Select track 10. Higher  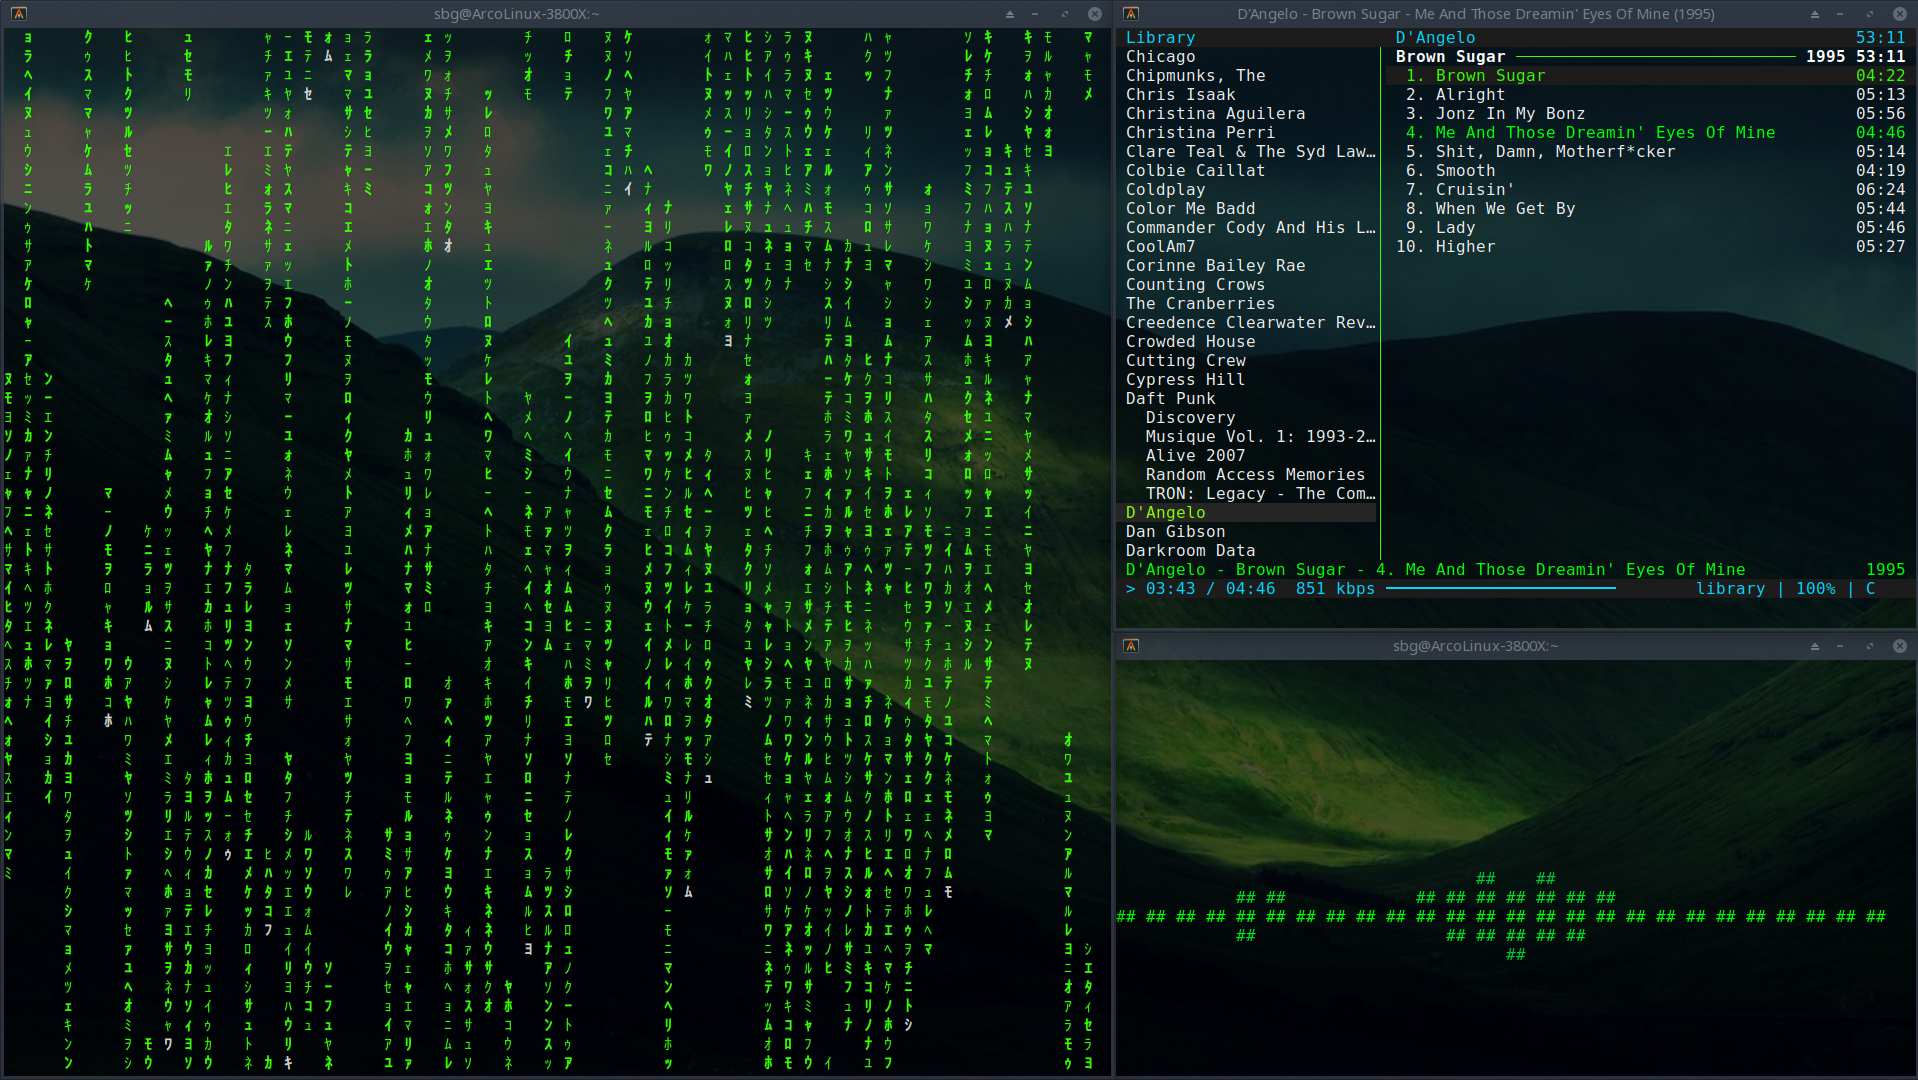(1650, 247)
